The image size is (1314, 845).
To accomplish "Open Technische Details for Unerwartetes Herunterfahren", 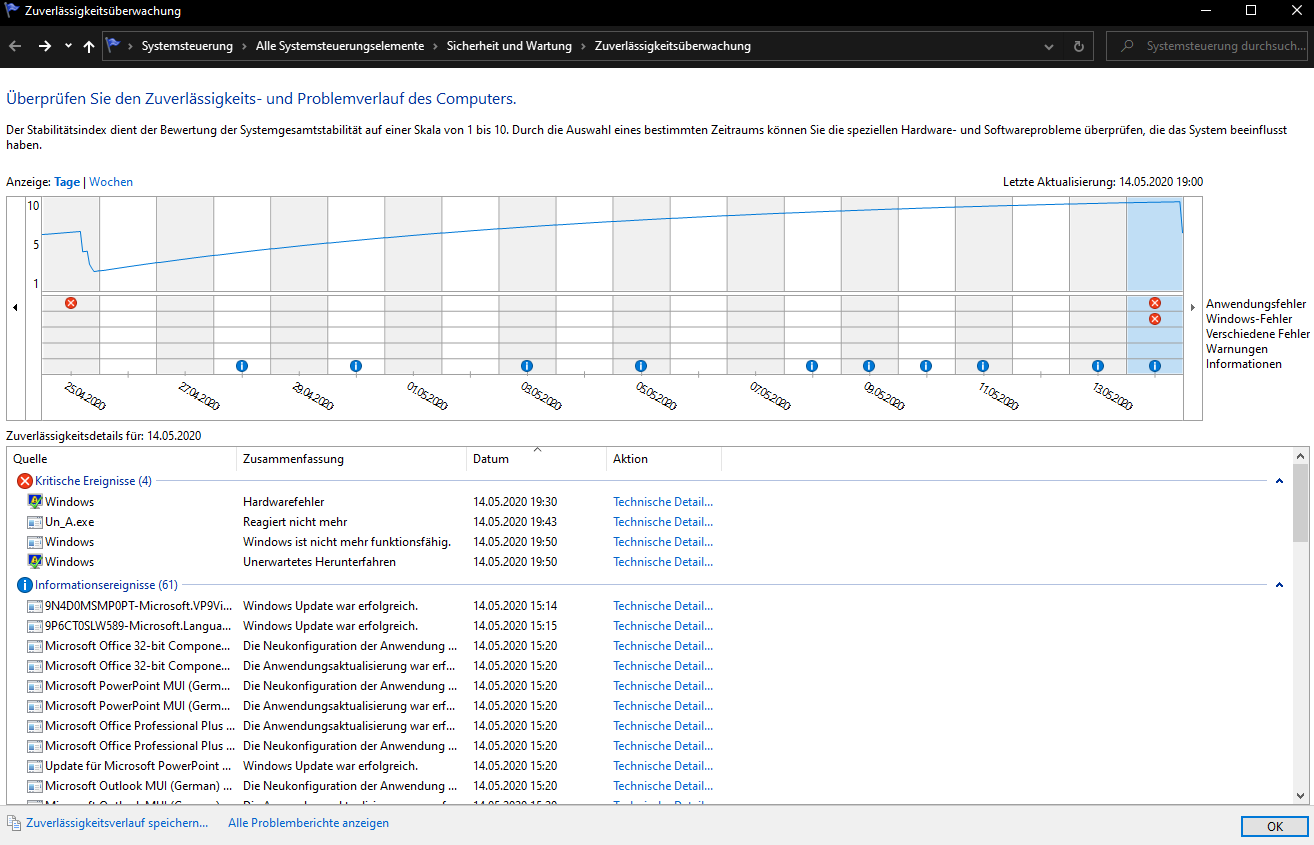I will tap(663, 562).
